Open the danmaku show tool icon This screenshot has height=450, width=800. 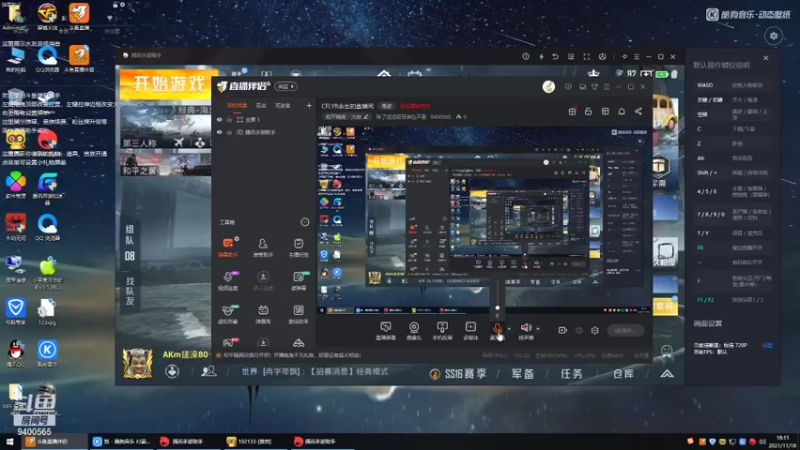click(263, 314)
